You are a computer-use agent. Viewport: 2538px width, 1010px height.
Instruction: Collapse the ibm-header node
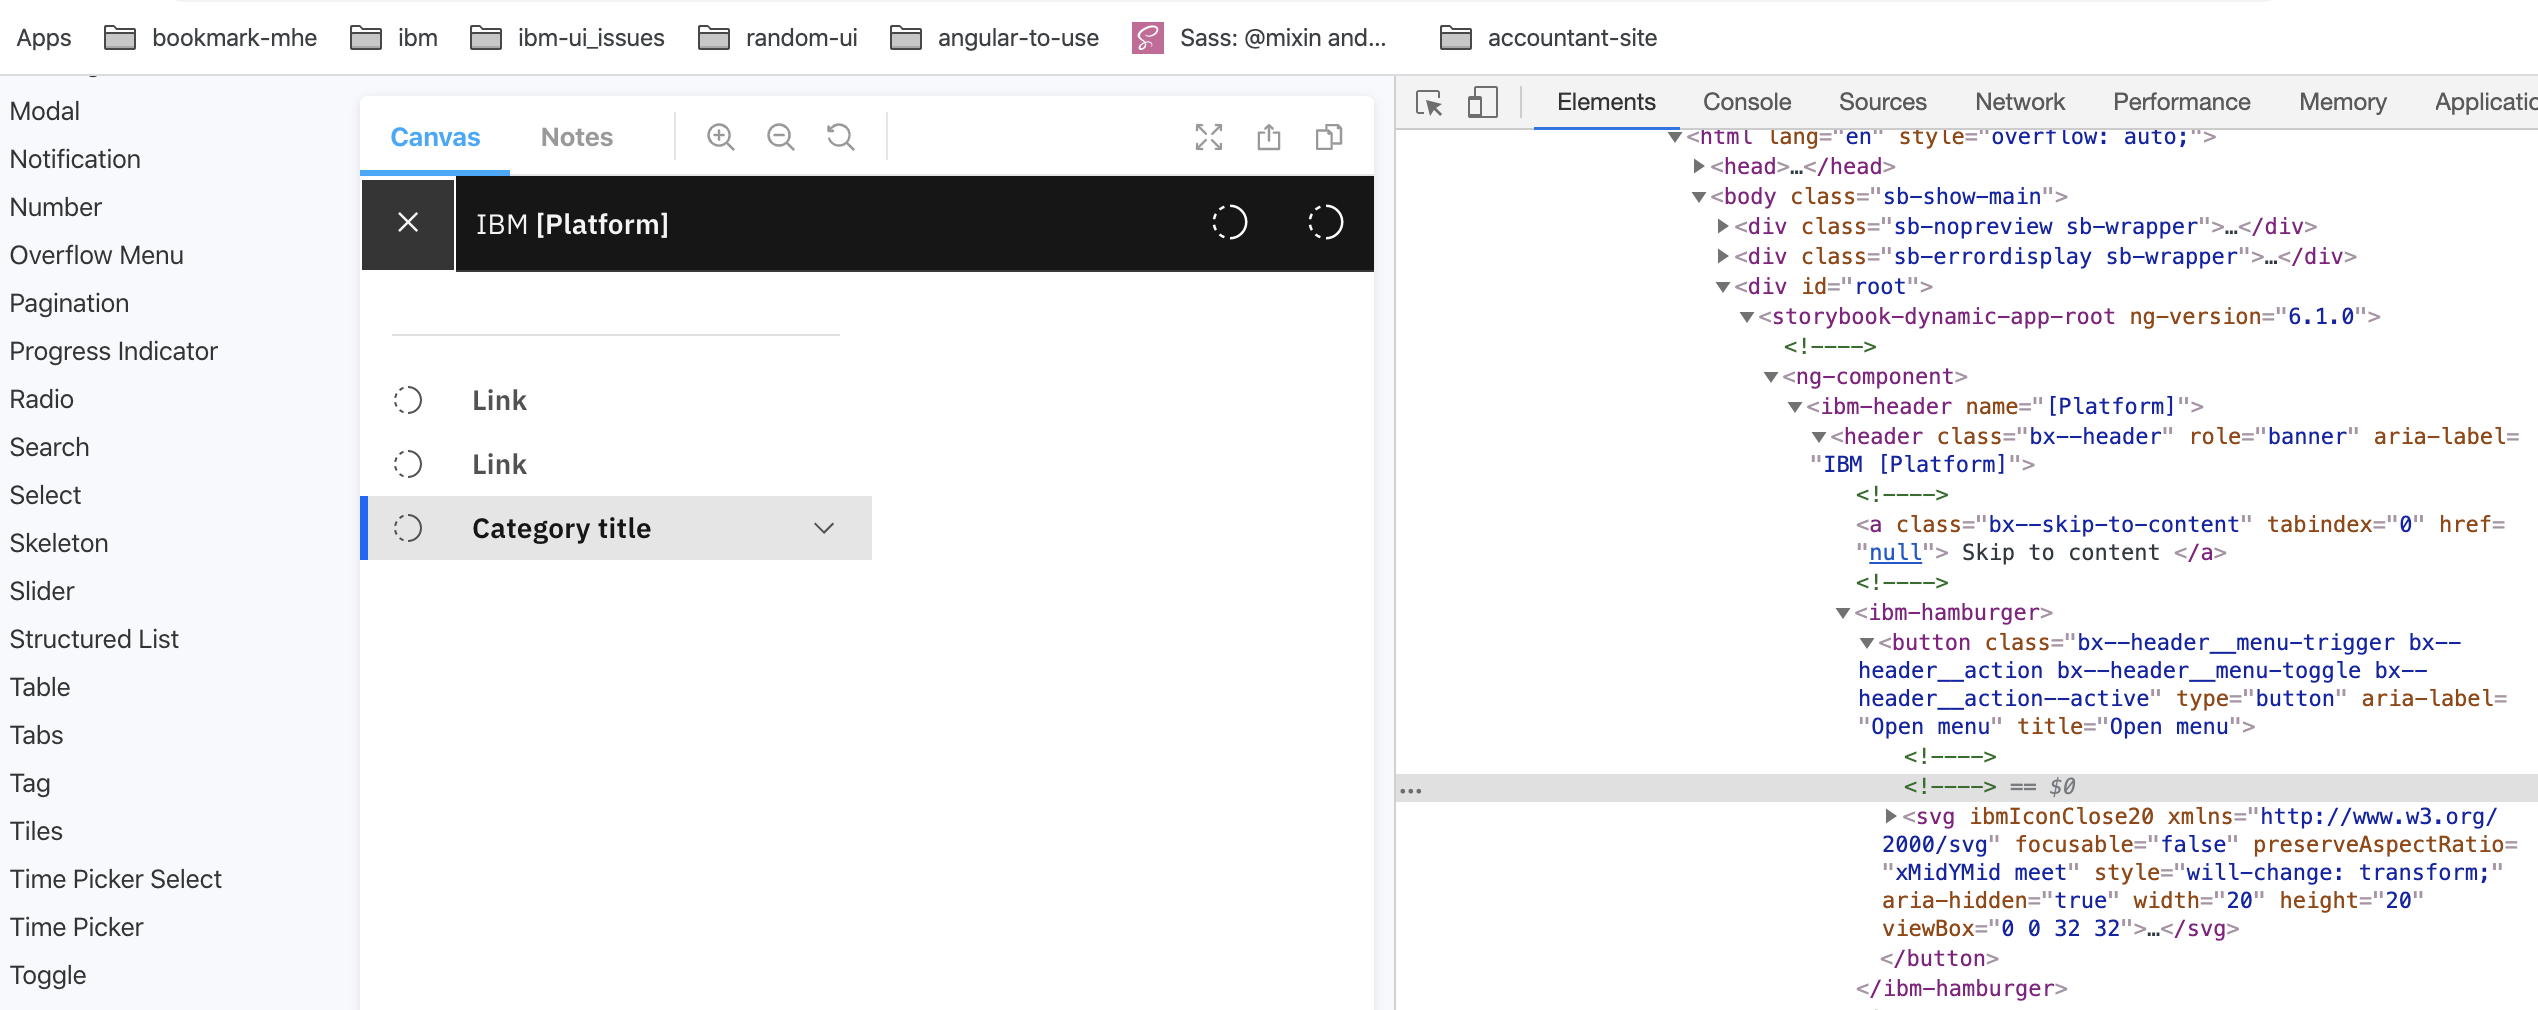[x=1796, y=406]
